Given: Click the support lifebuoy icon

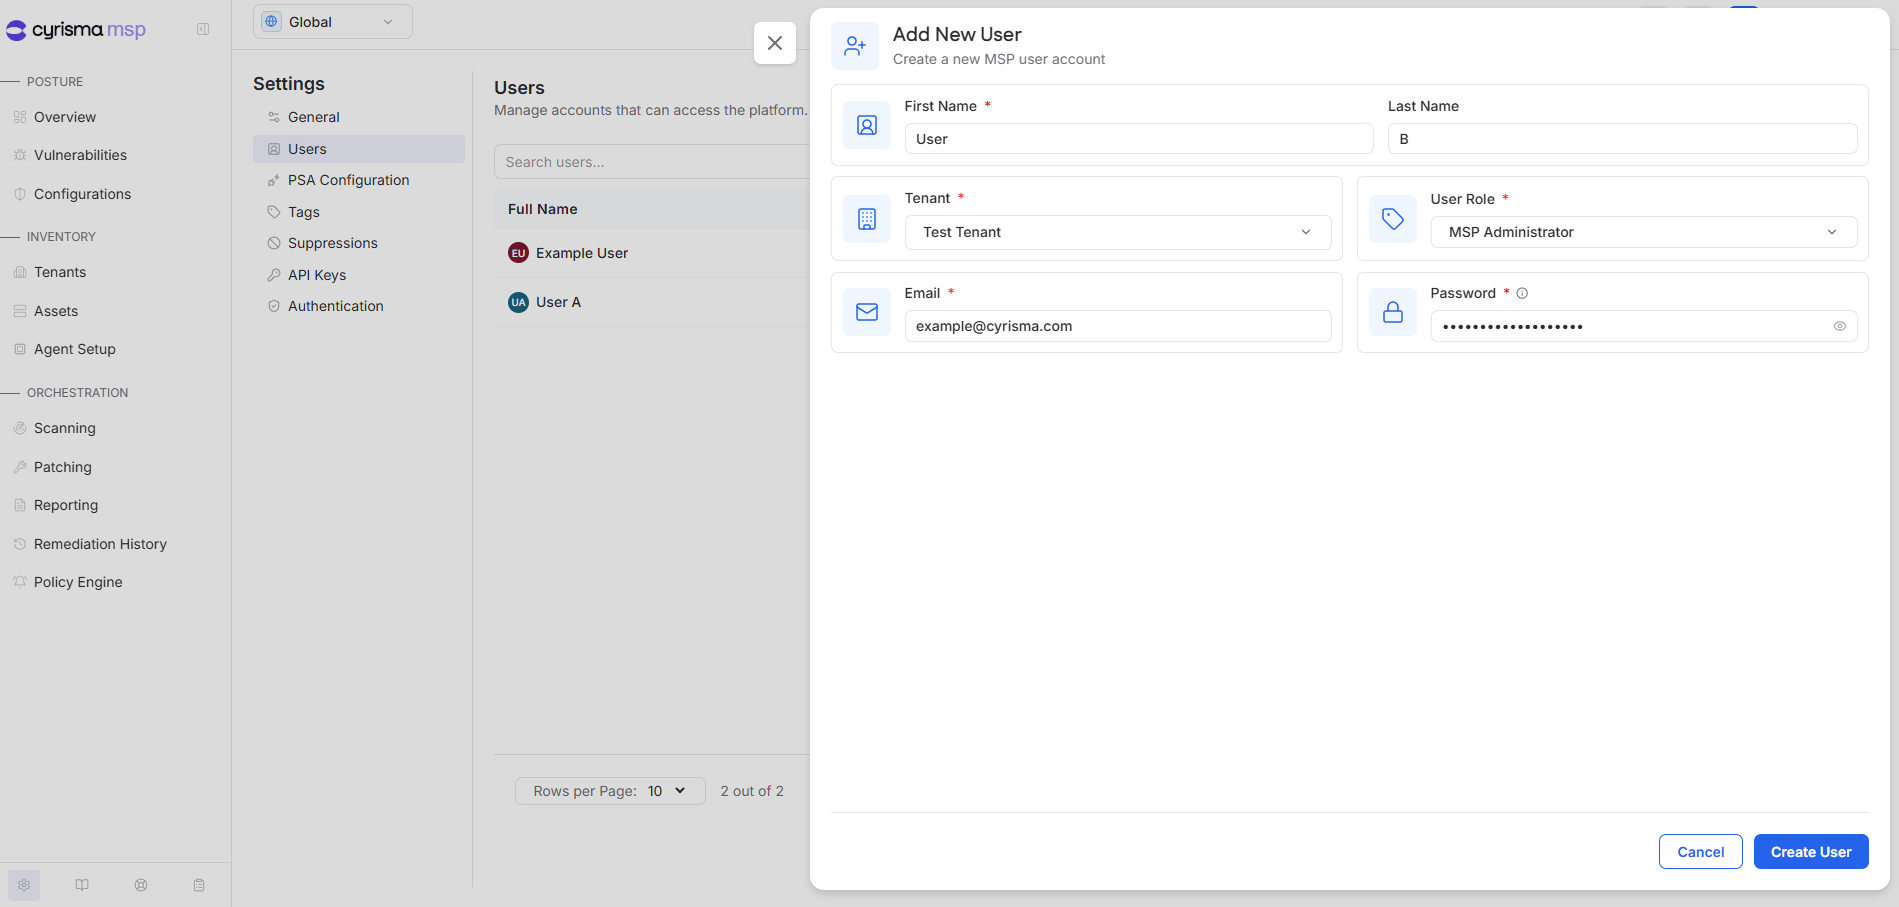Looking at the screenshot, I should (141, 885).
